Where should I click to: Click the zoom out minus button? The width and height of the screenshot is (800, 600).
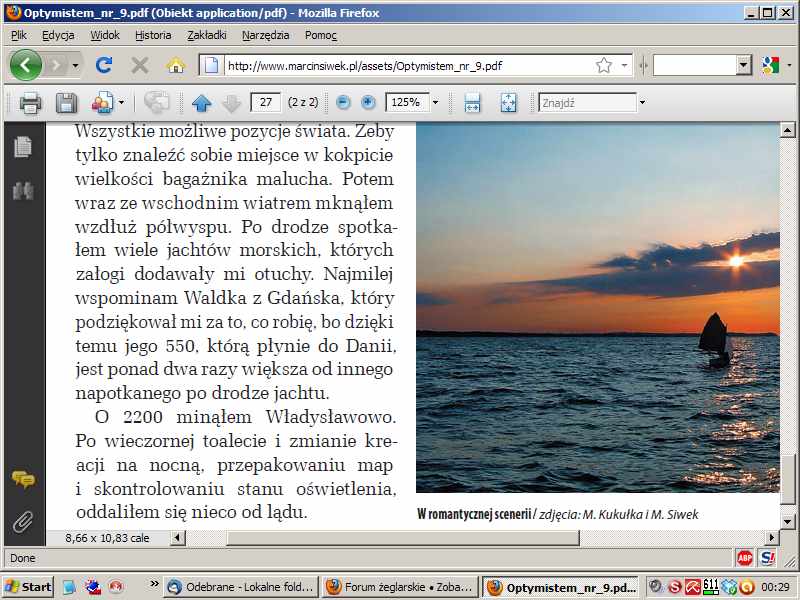(x=343, y=103)
